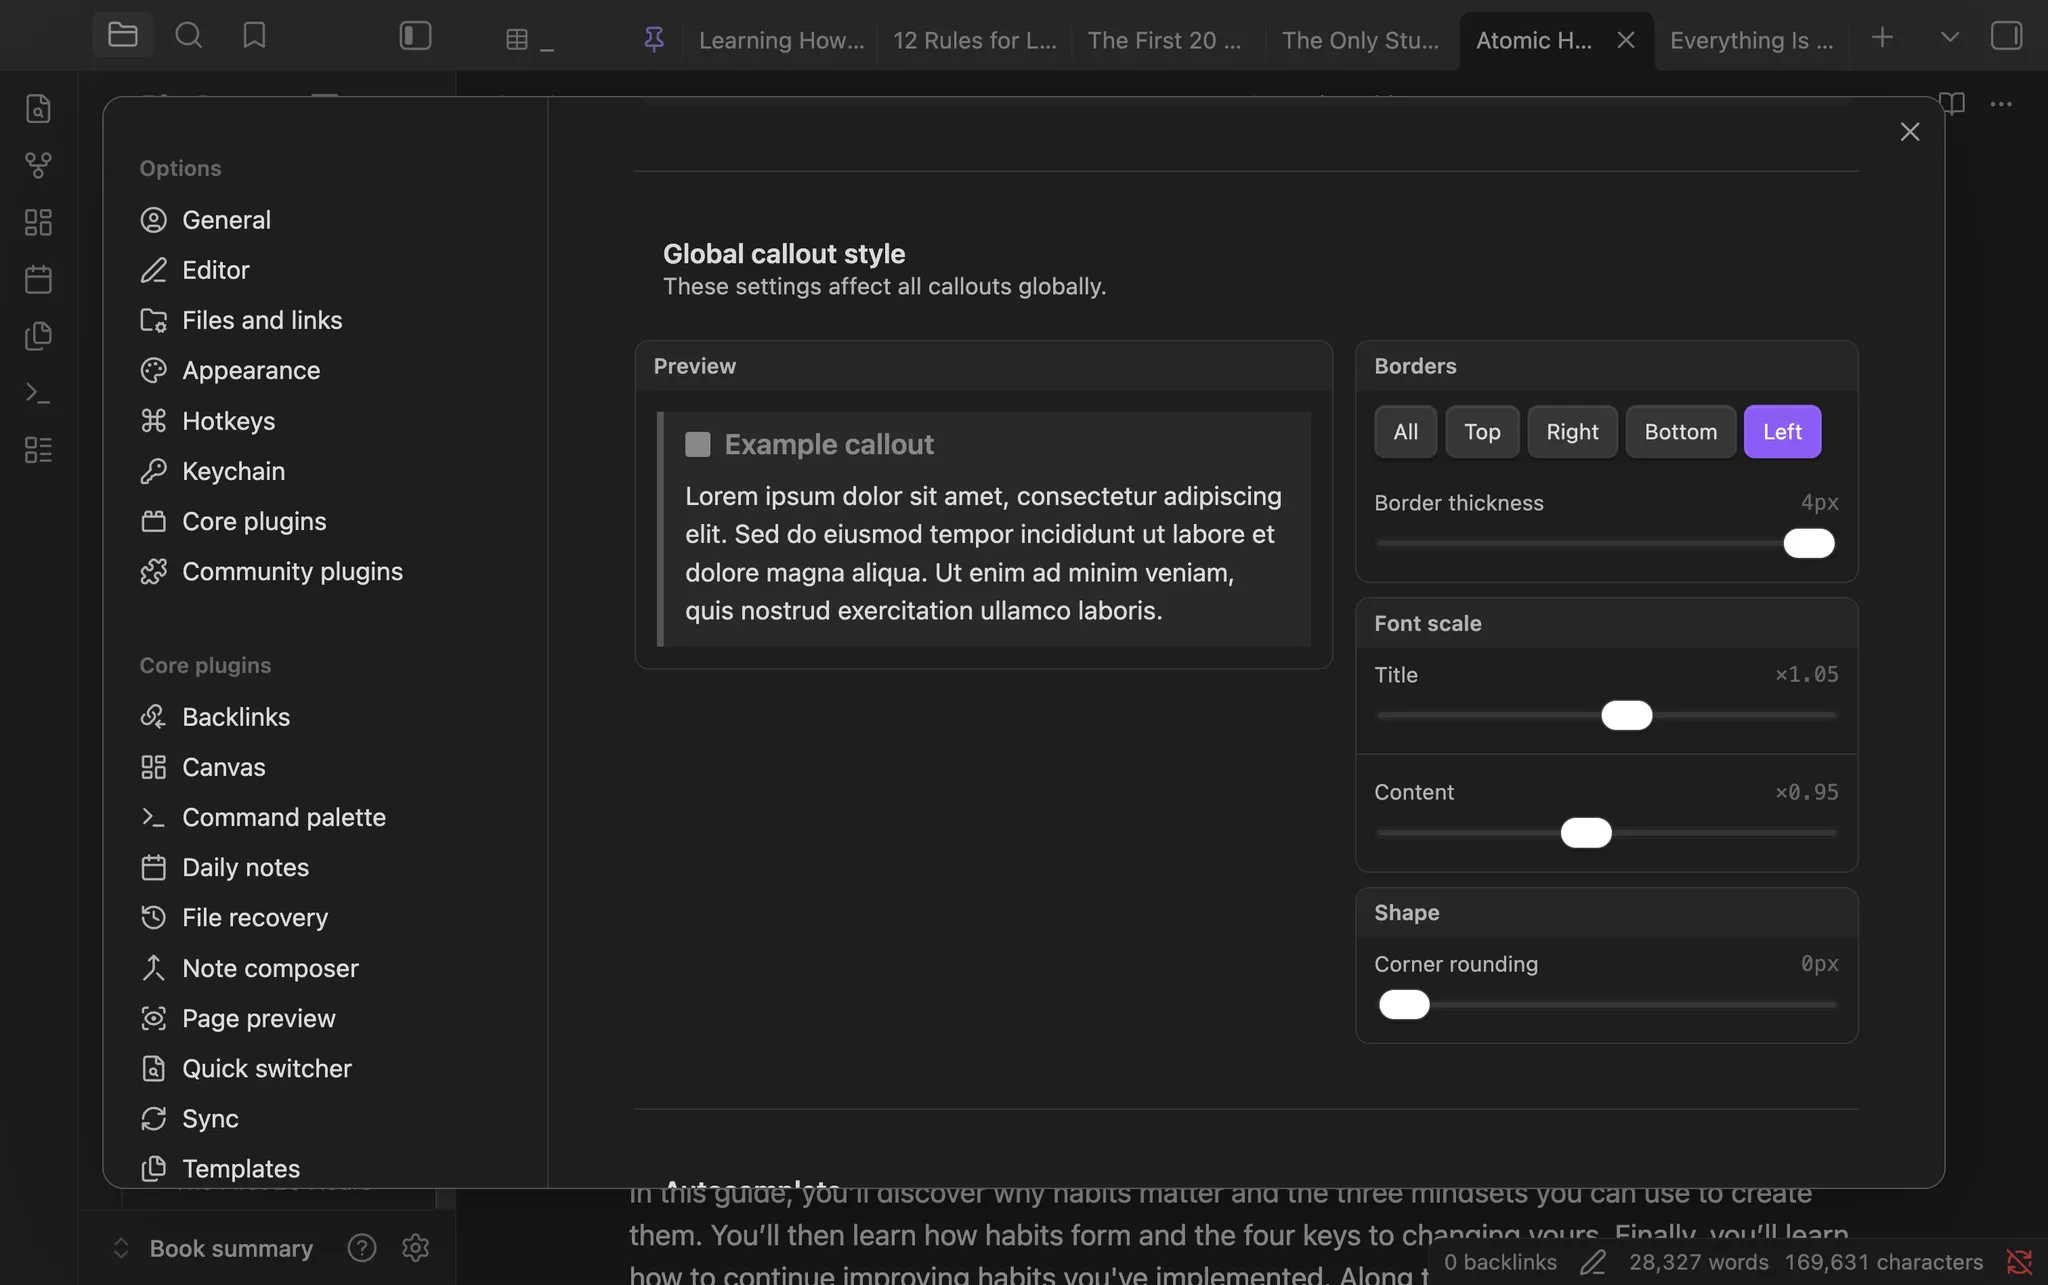Click the sync status icon in status bar
The image size is (2048, 1285).
click(2019, 1262)
